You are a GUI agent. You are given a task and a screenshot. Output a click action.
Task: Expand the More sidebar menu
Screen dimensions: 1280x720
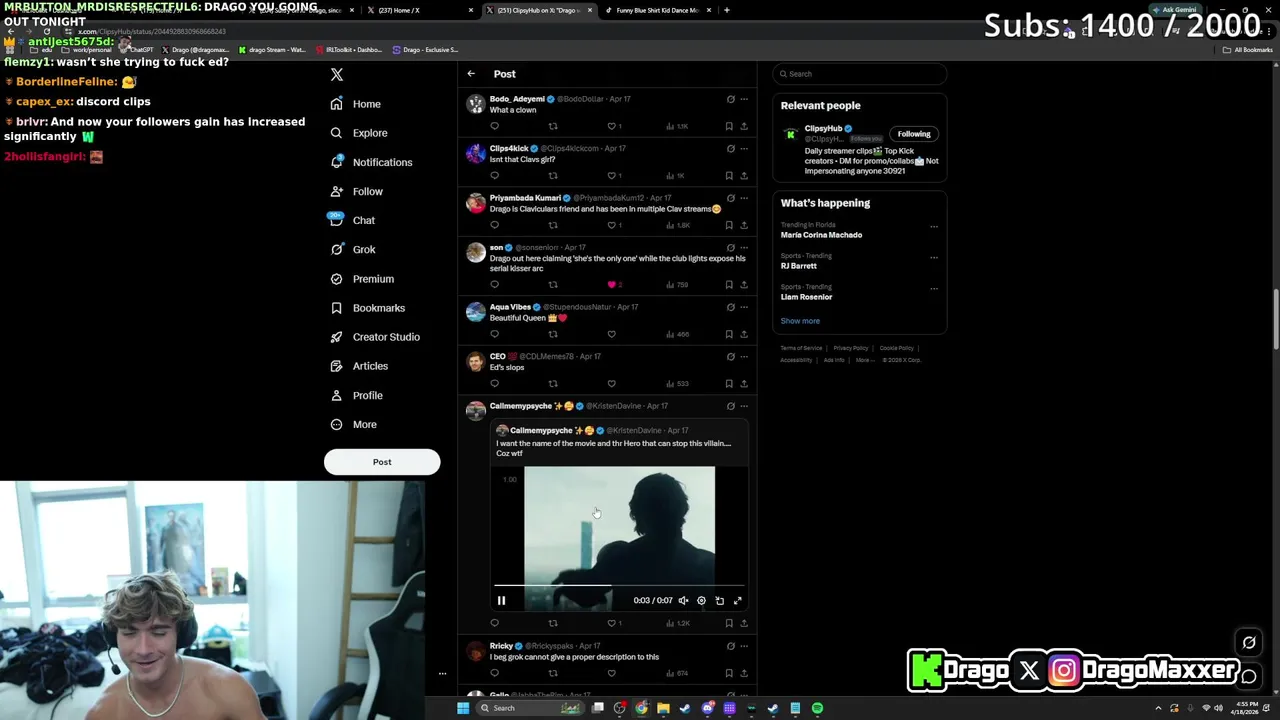tap(353, 425)
